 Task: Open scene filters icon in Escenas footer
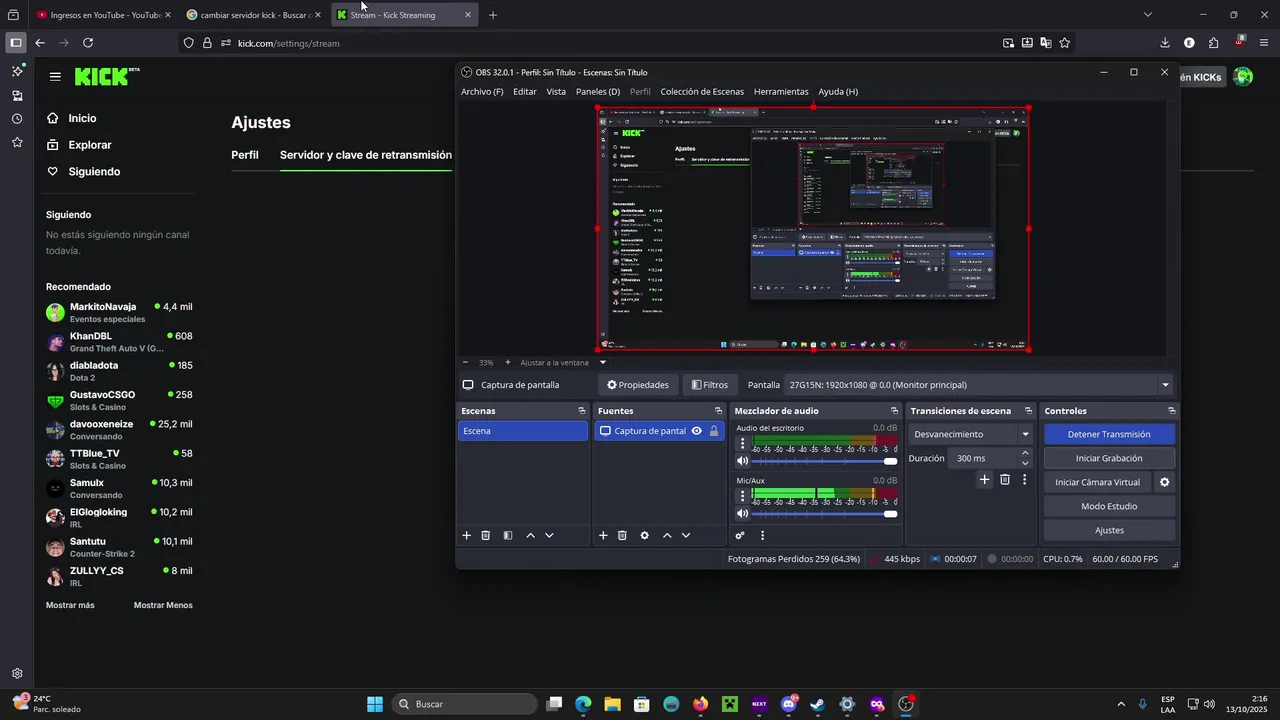click(508, 536)
